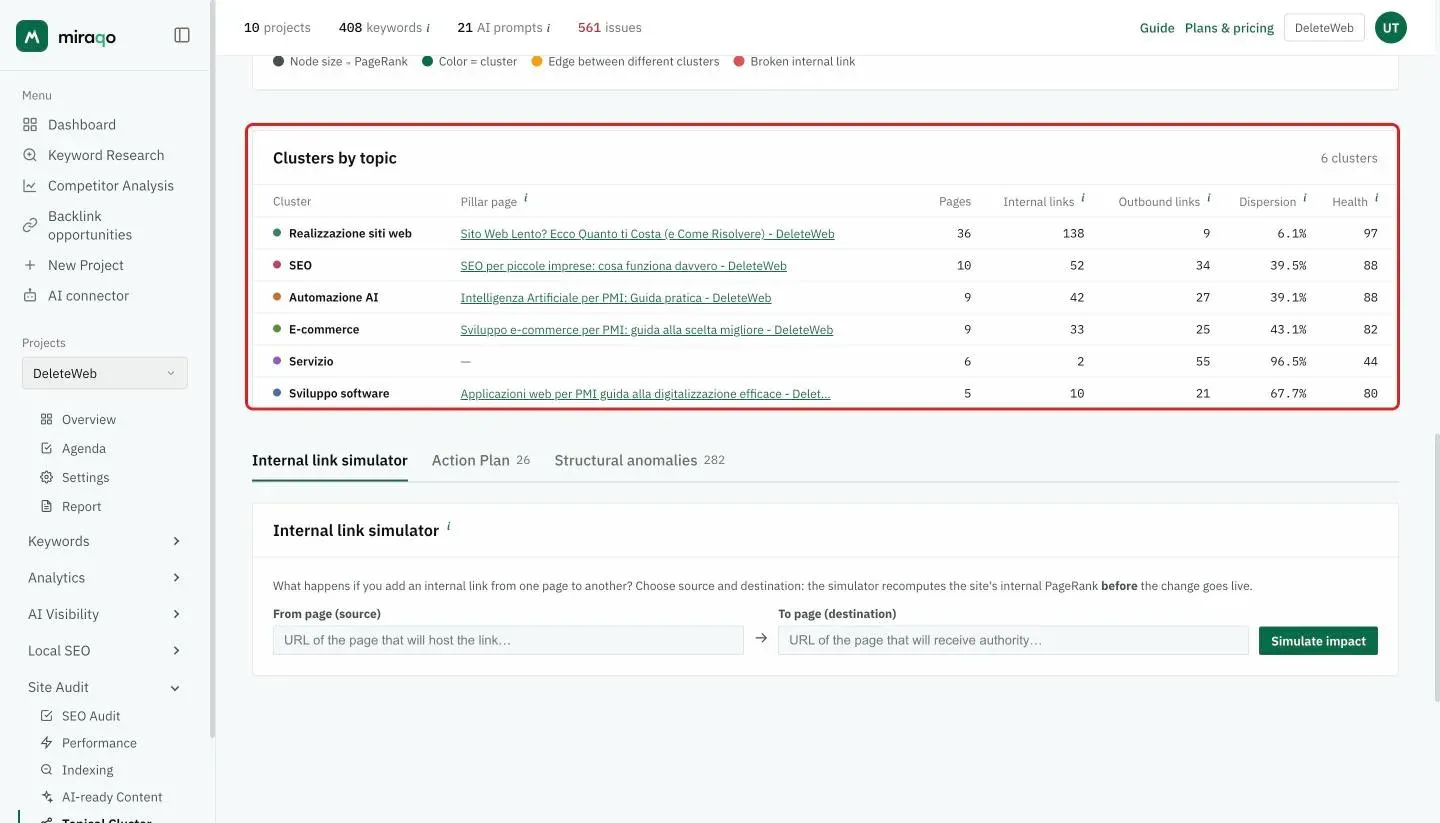Open Dashboard from the sidebar menu

pyautogui.click(x=82, y=125)
